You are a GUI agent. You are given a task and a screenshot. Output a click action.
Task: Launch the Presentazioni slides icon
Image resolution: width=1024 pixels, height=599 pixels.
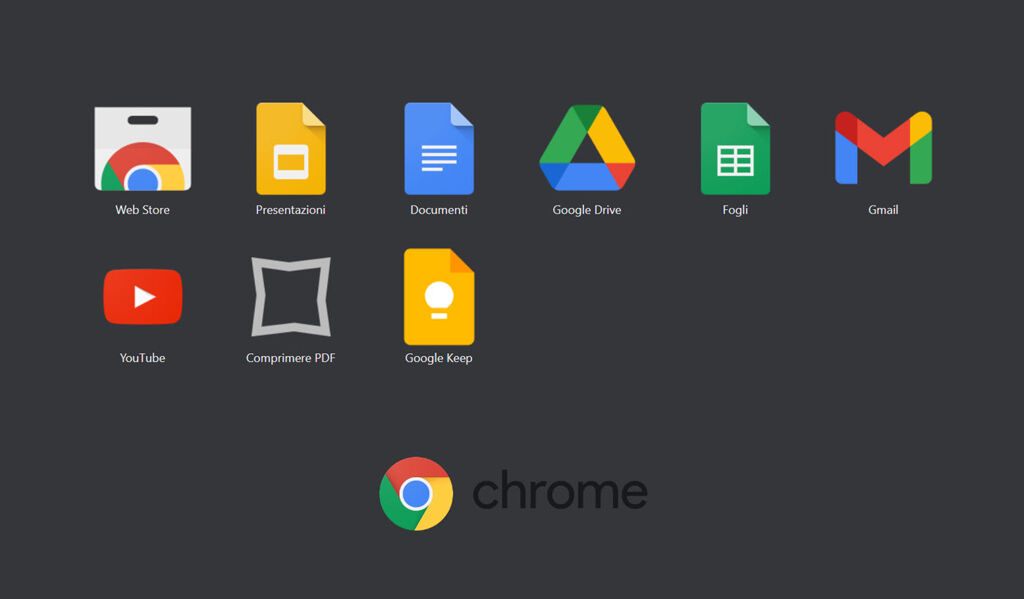pyautogui.click(x=291, y=148)
